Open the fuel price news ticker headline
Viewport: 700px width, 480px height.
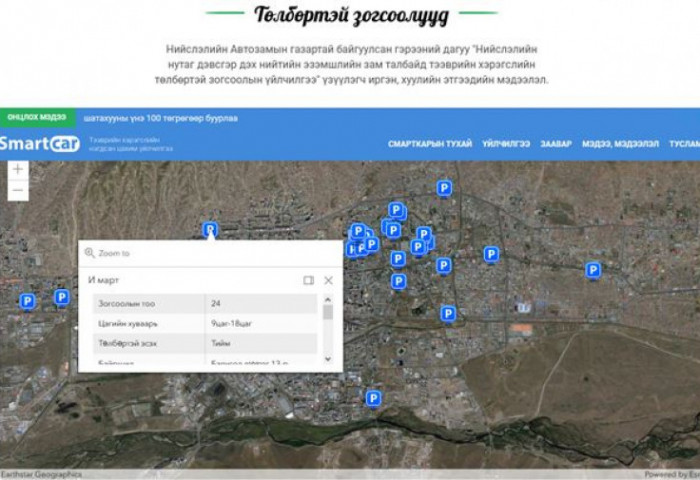[x=161, y=118]
